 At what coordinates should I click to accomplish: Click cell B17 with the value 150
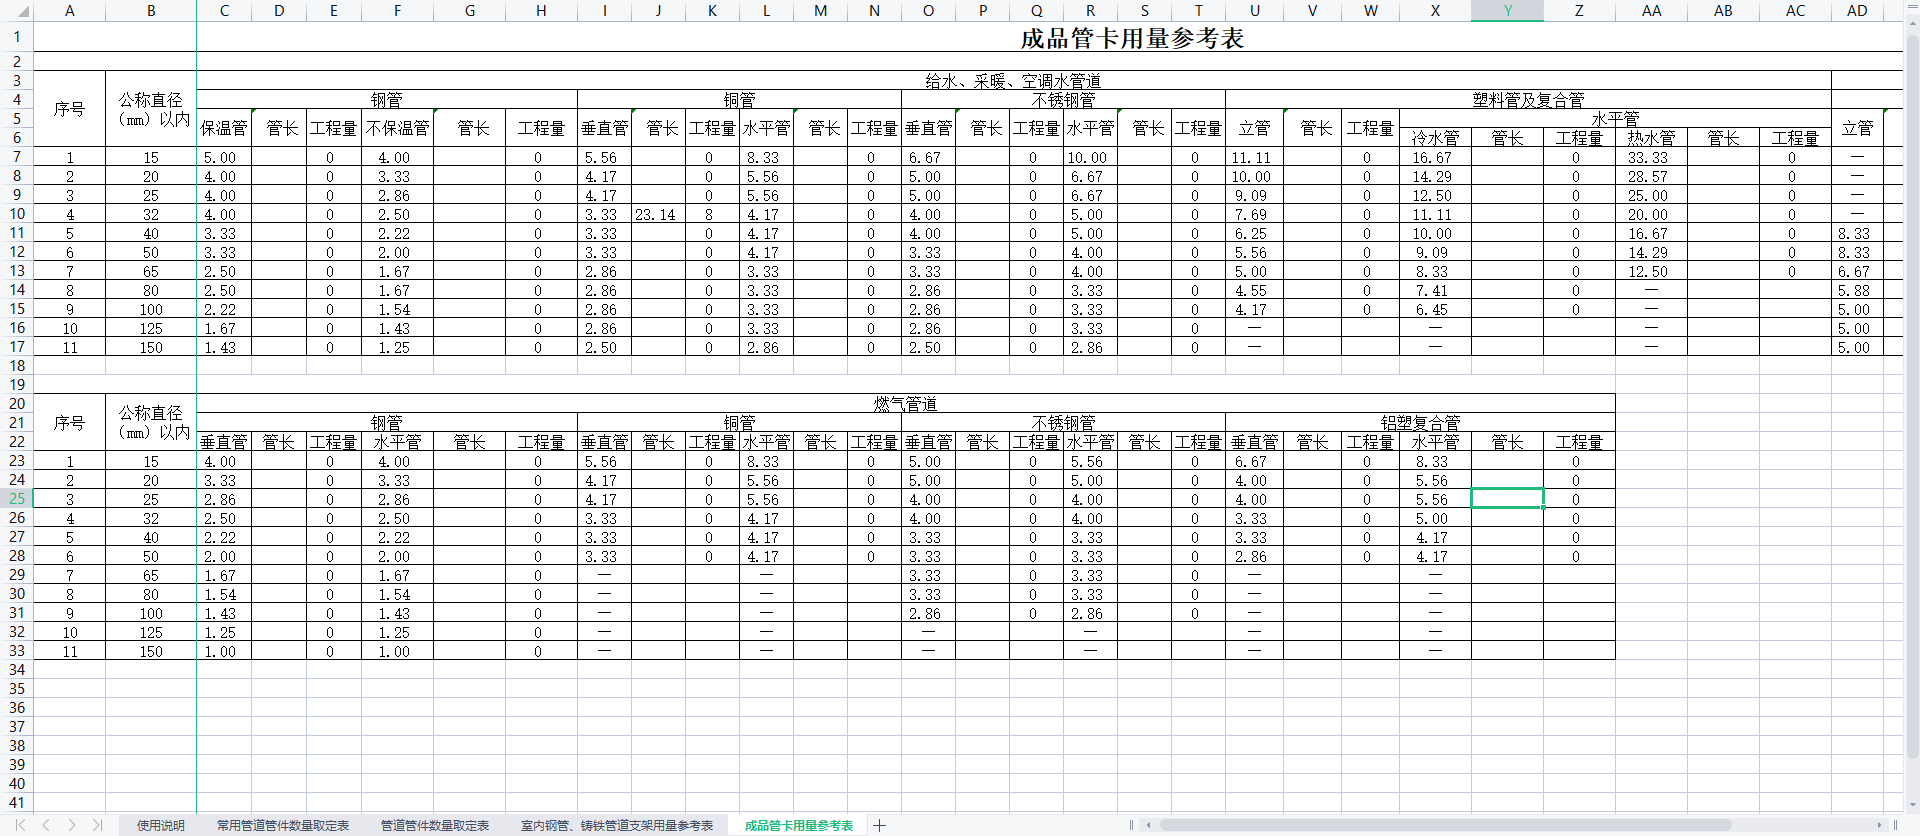[151, 347]
